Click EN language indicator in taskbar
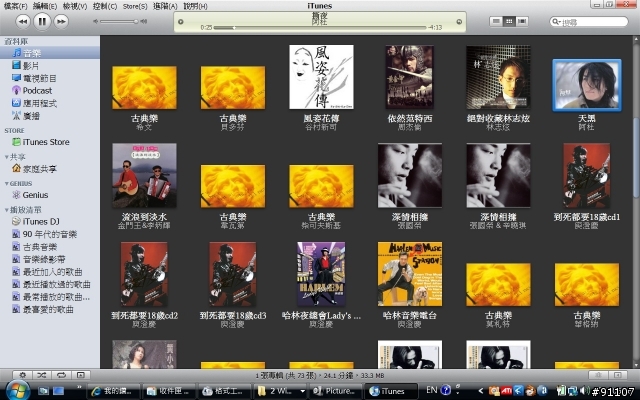 click(x=431, y=390)
